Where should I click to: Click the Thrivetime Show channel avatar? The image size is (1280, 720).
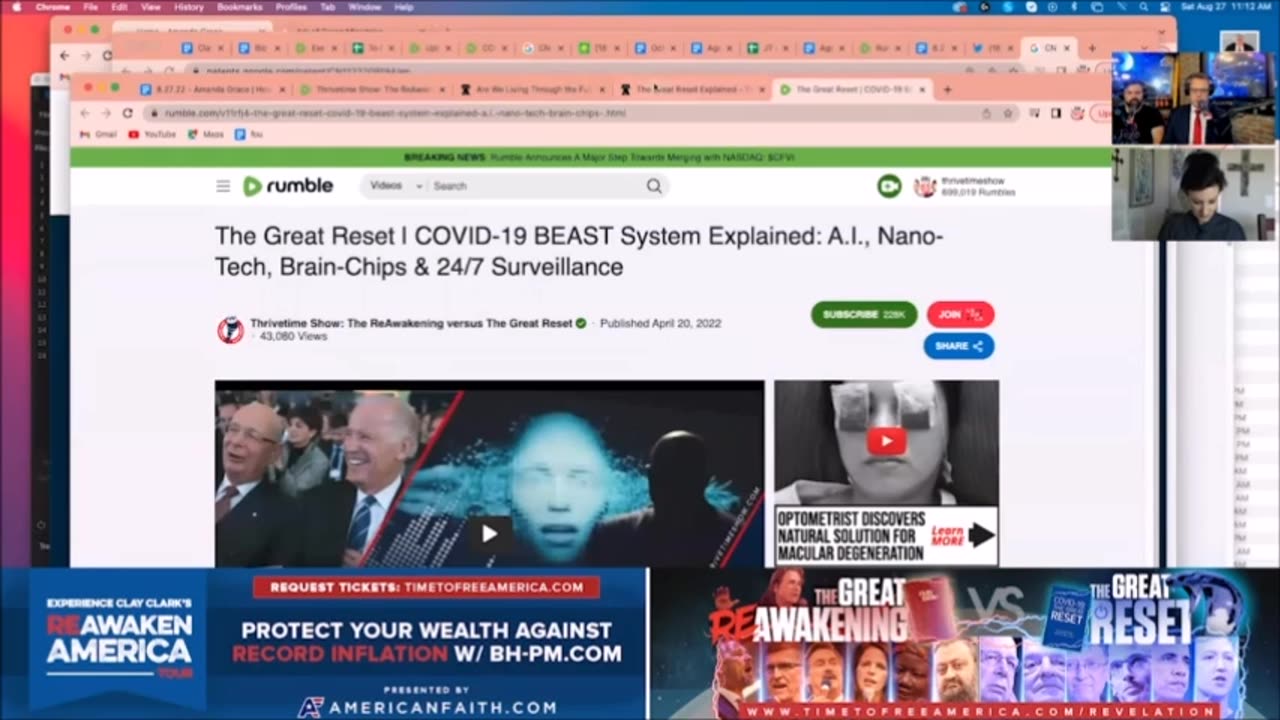pyautogui.click(x=230, y=330)
